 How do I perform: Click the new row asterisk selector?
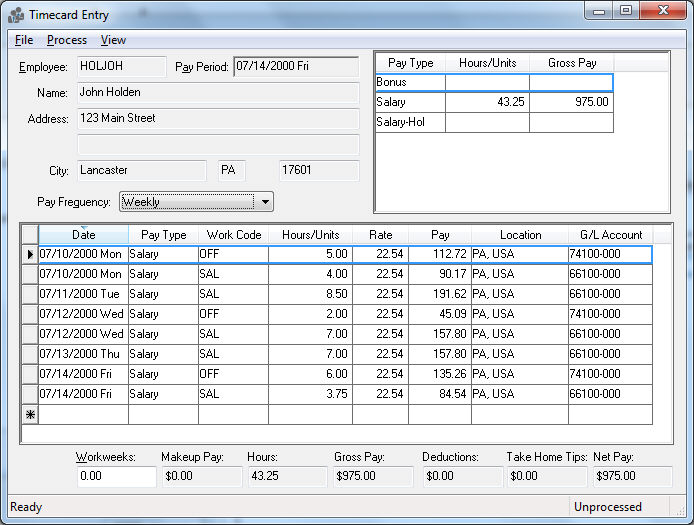30,414
